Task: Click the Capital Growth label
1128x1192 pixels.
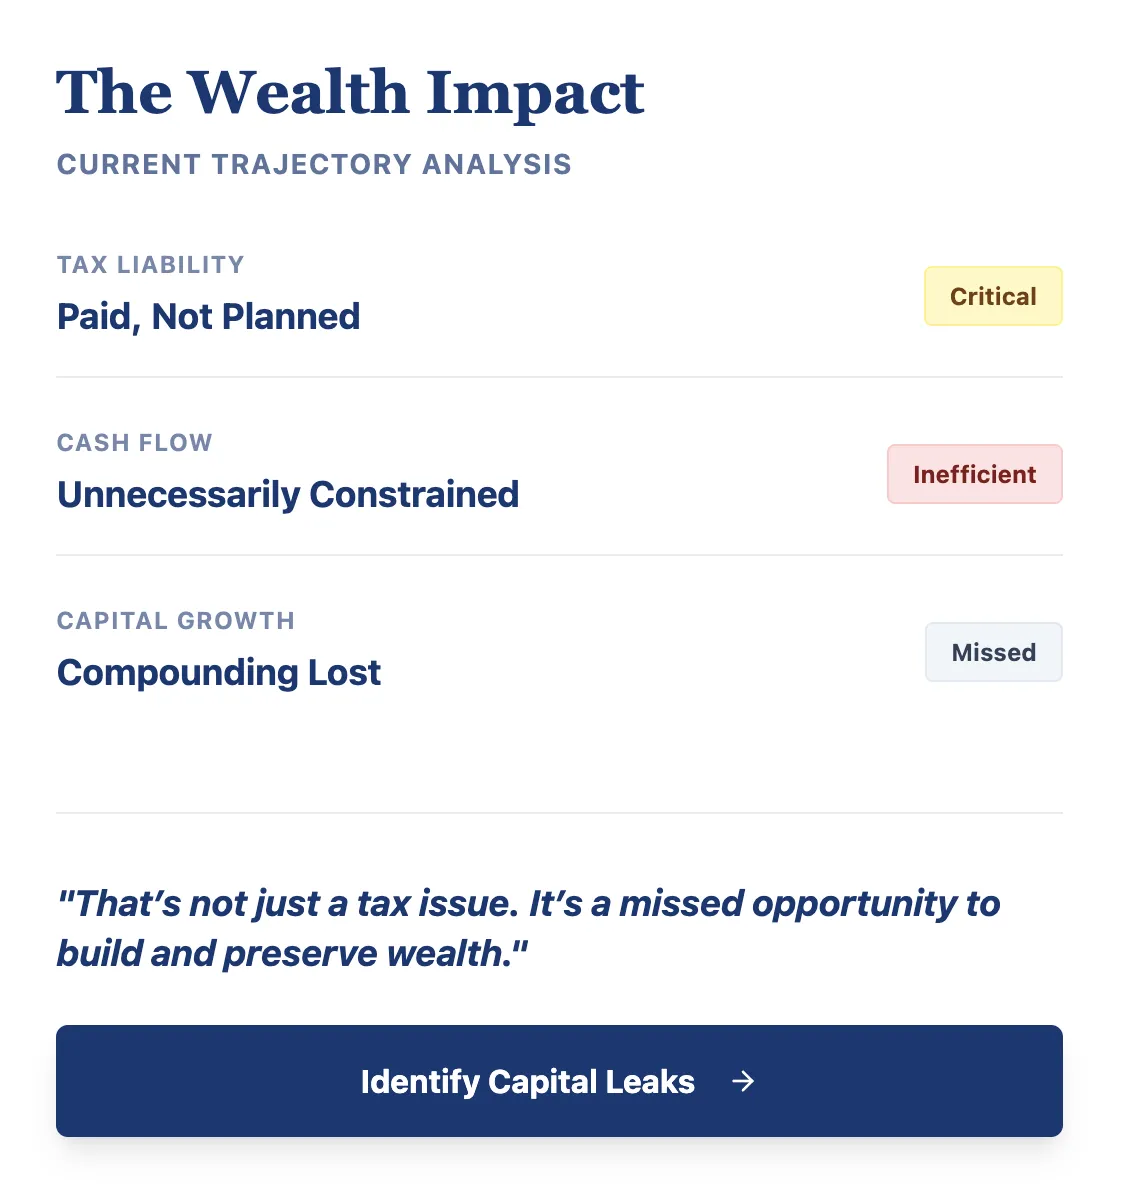Action: pos(176,620)
